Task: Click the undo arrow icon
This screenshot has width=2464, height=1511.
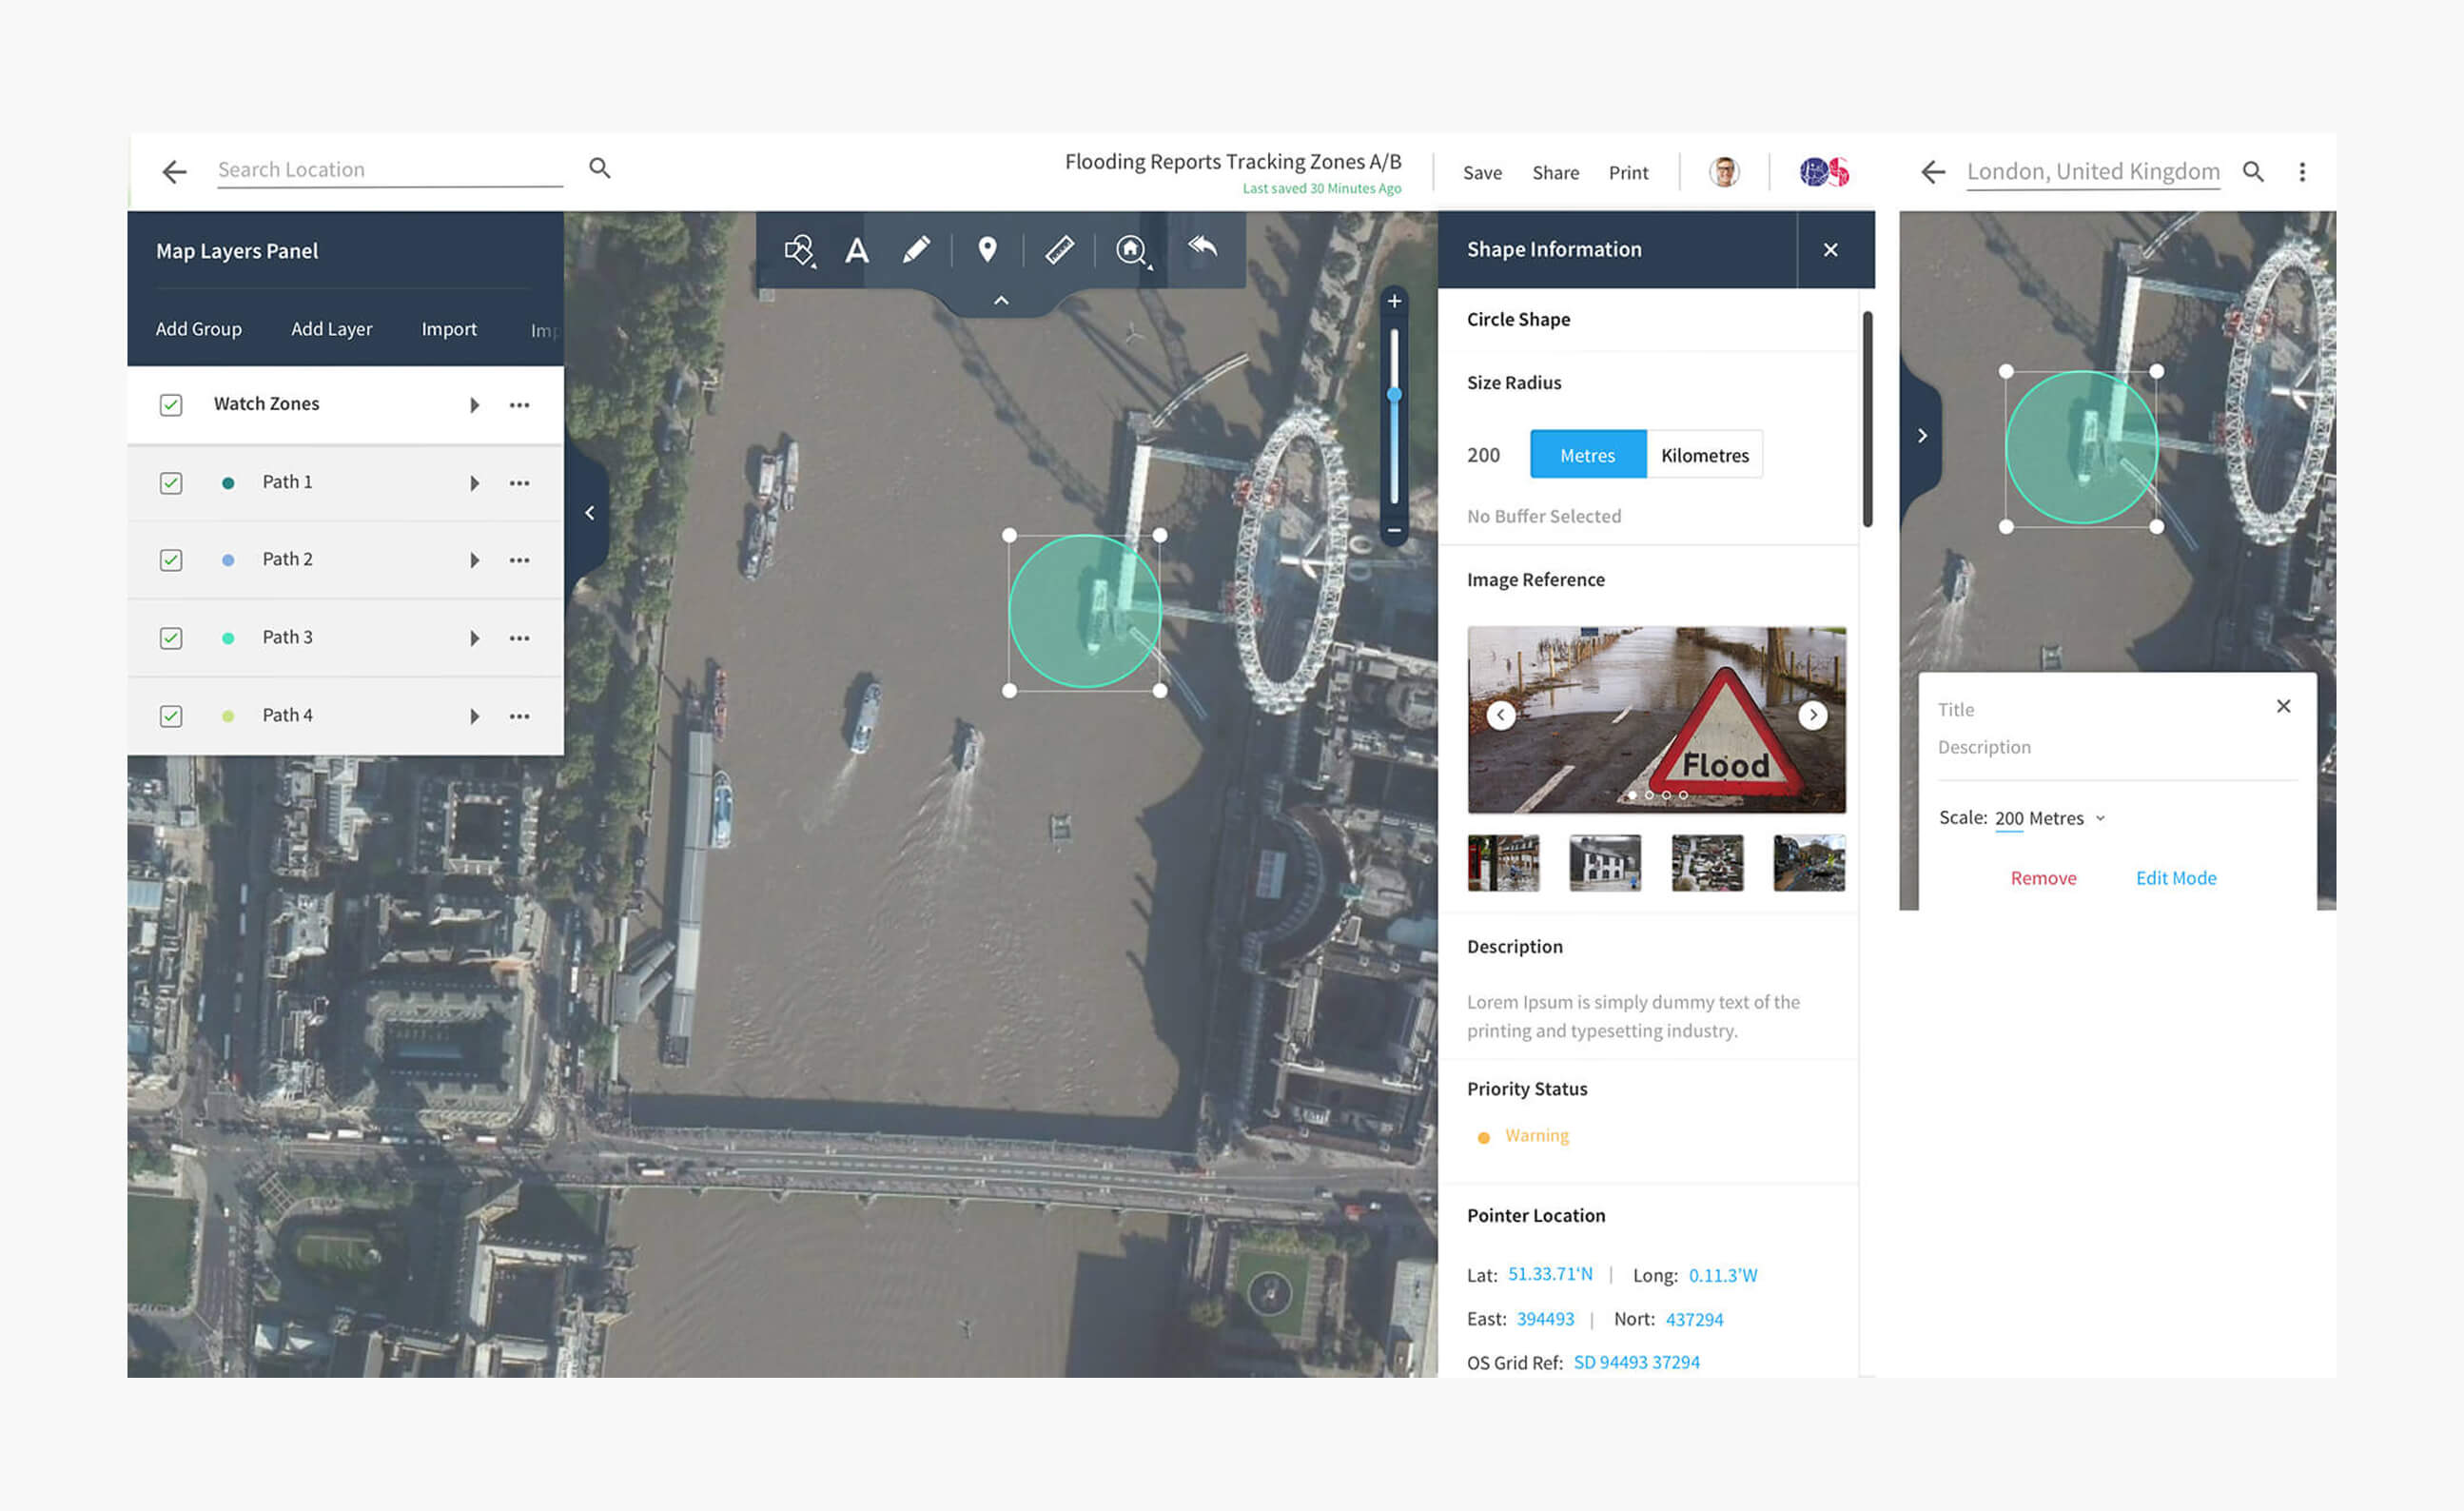Action: 1202,246
